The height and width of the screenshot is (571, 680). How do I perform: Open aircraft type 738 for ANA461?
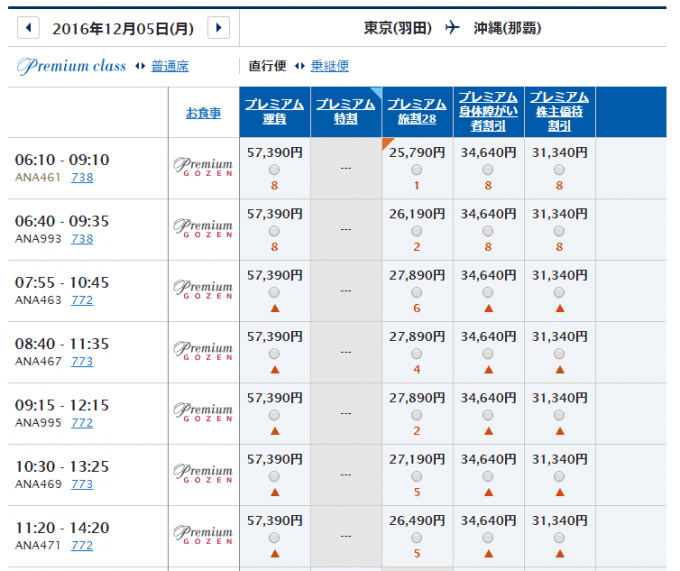(82, 177)
